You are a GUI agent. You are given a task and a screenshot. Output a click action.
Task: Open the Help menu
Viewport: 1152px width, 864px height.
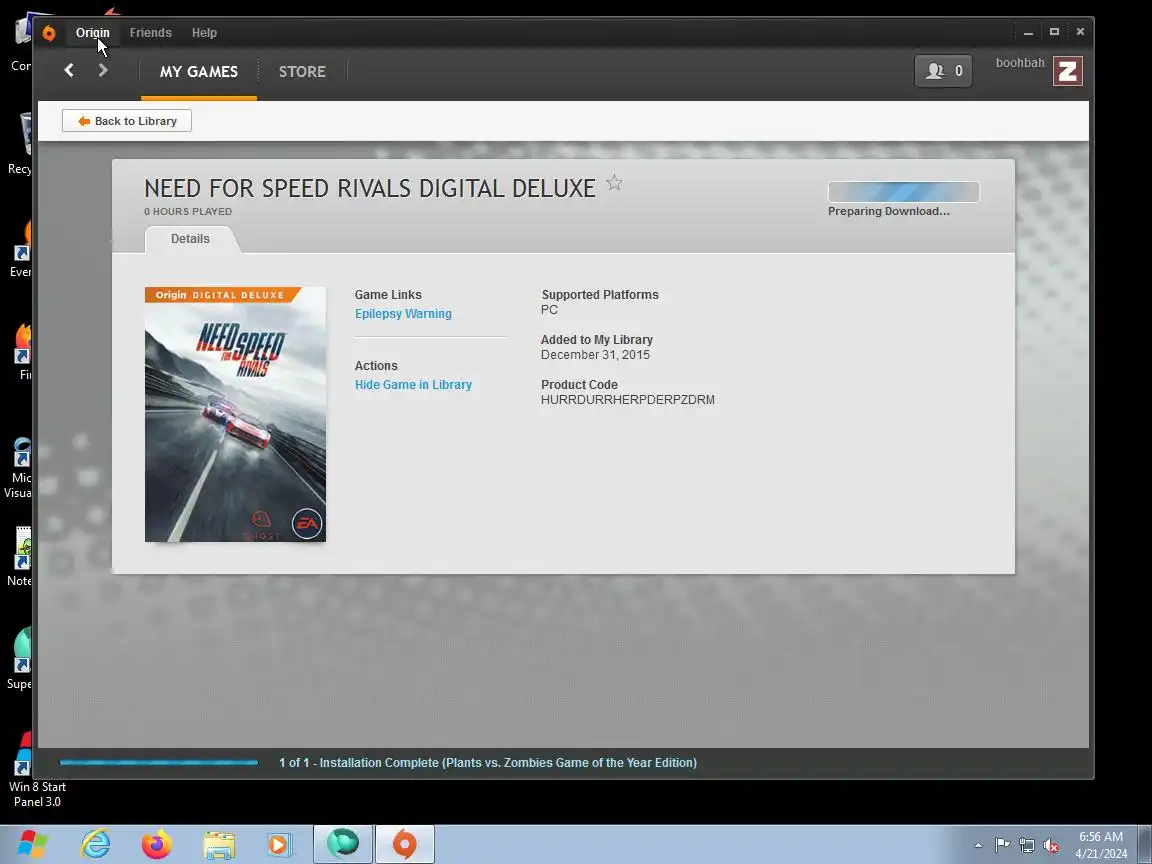pos(204,33)
